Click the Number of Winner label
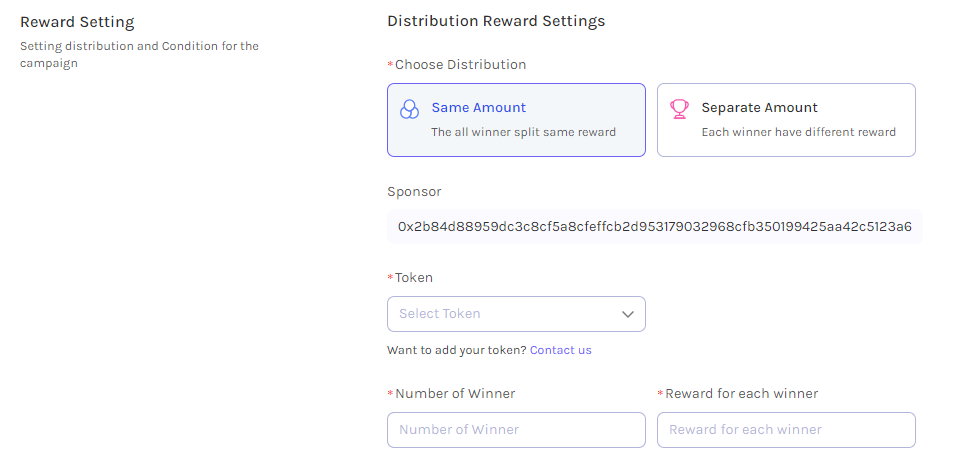This screenshot has width=966, height=462. tap(455, 394)
